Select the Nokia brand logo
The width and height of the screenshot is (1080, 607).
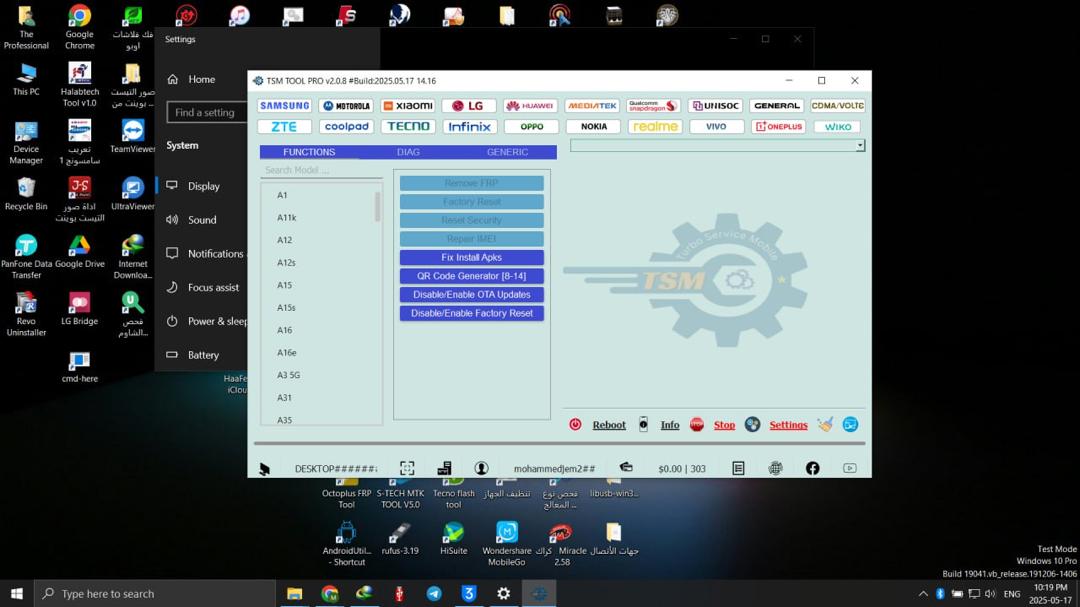pos(592,127)
